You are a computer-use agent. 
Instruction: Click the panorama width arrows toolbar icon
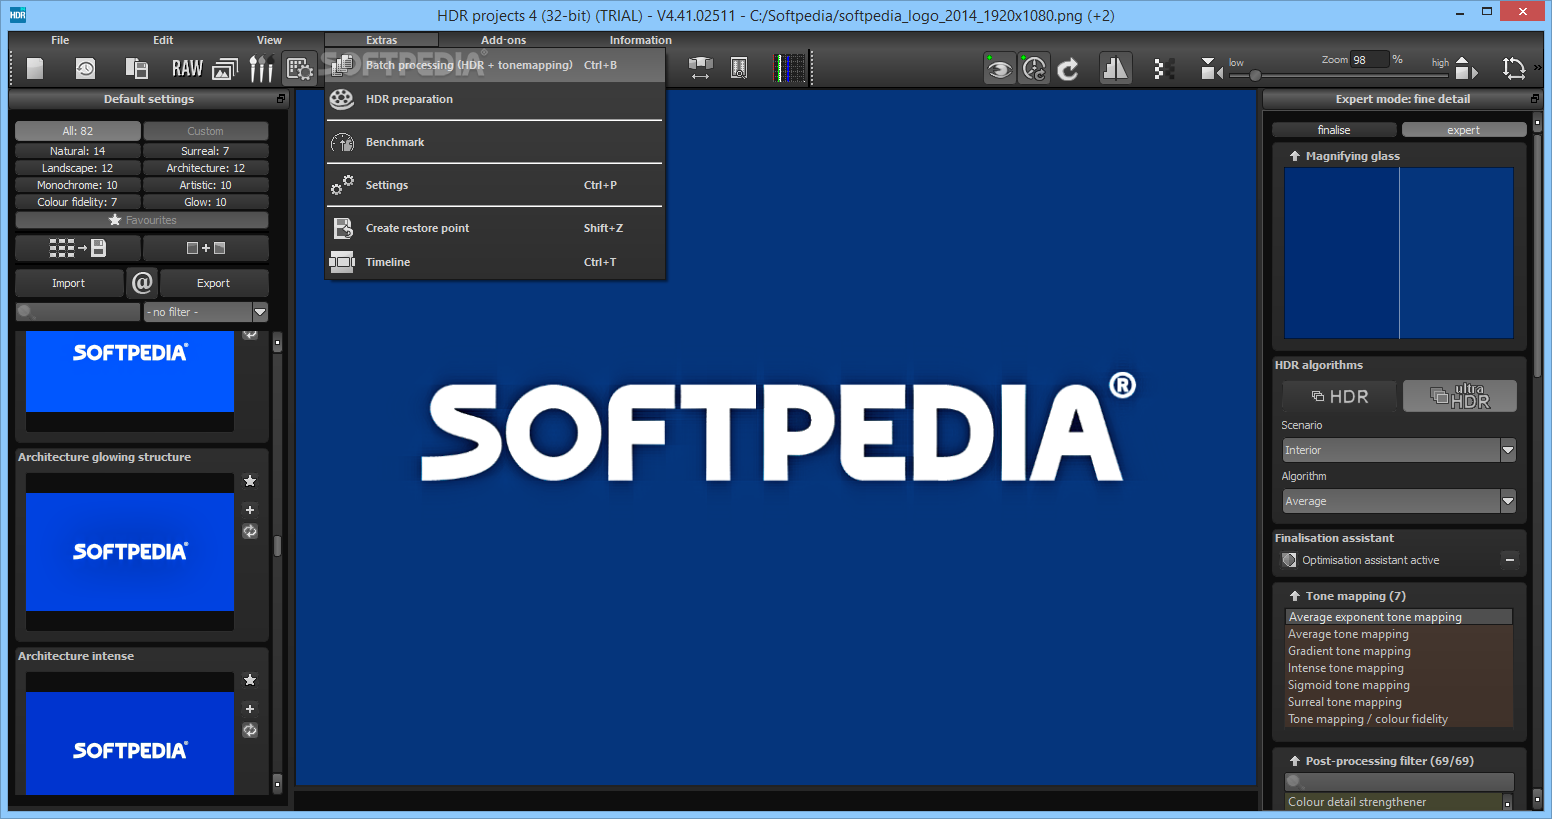click(x=700, y=68)
